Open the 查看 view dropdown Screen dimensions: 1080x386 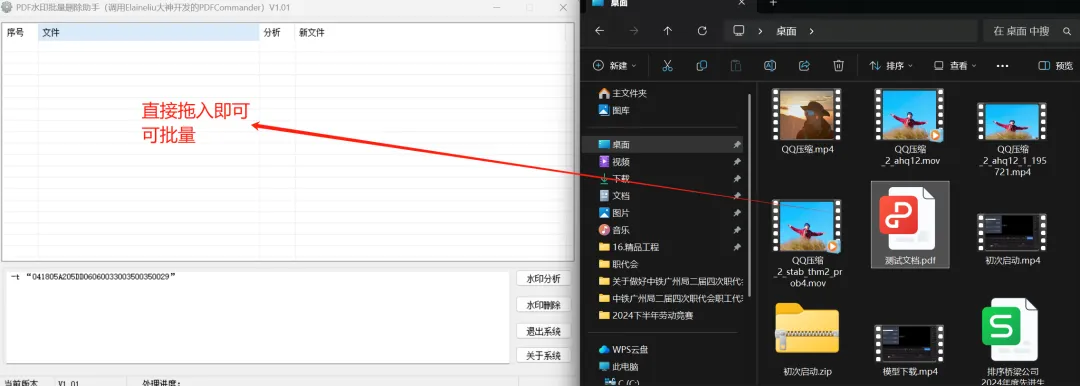click(x=955, y=65)
